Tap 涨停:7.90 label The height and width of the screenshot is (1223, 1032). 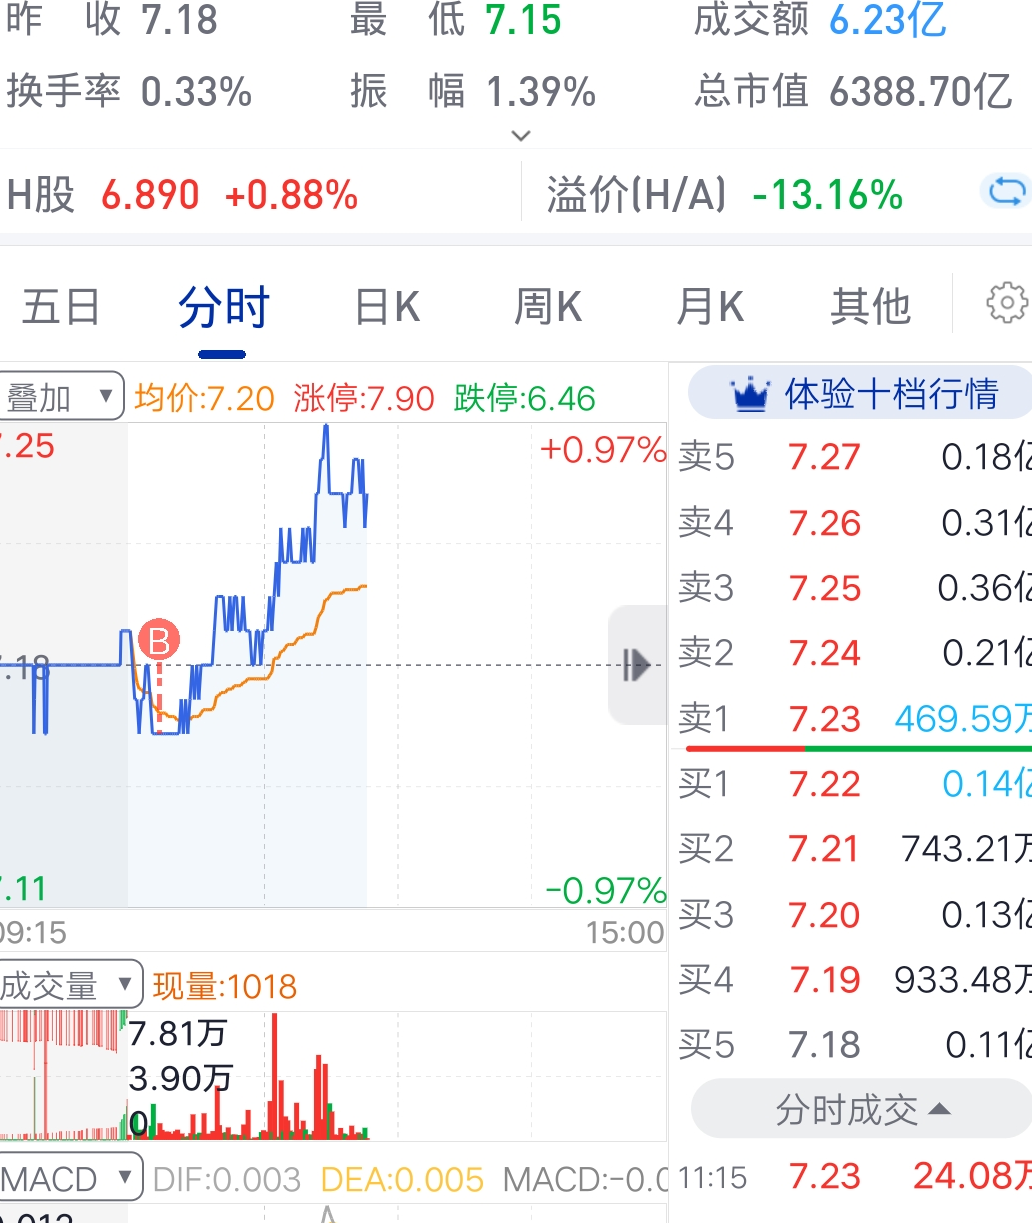pos(364,398)
